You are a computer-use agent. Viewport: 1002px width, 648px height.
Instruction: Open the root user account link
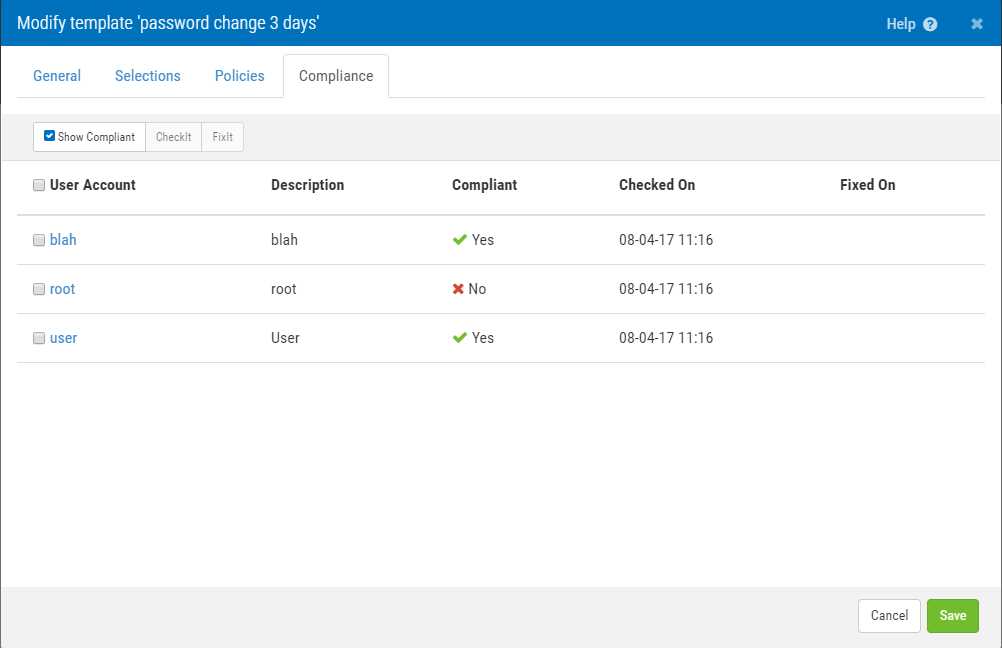63,289
